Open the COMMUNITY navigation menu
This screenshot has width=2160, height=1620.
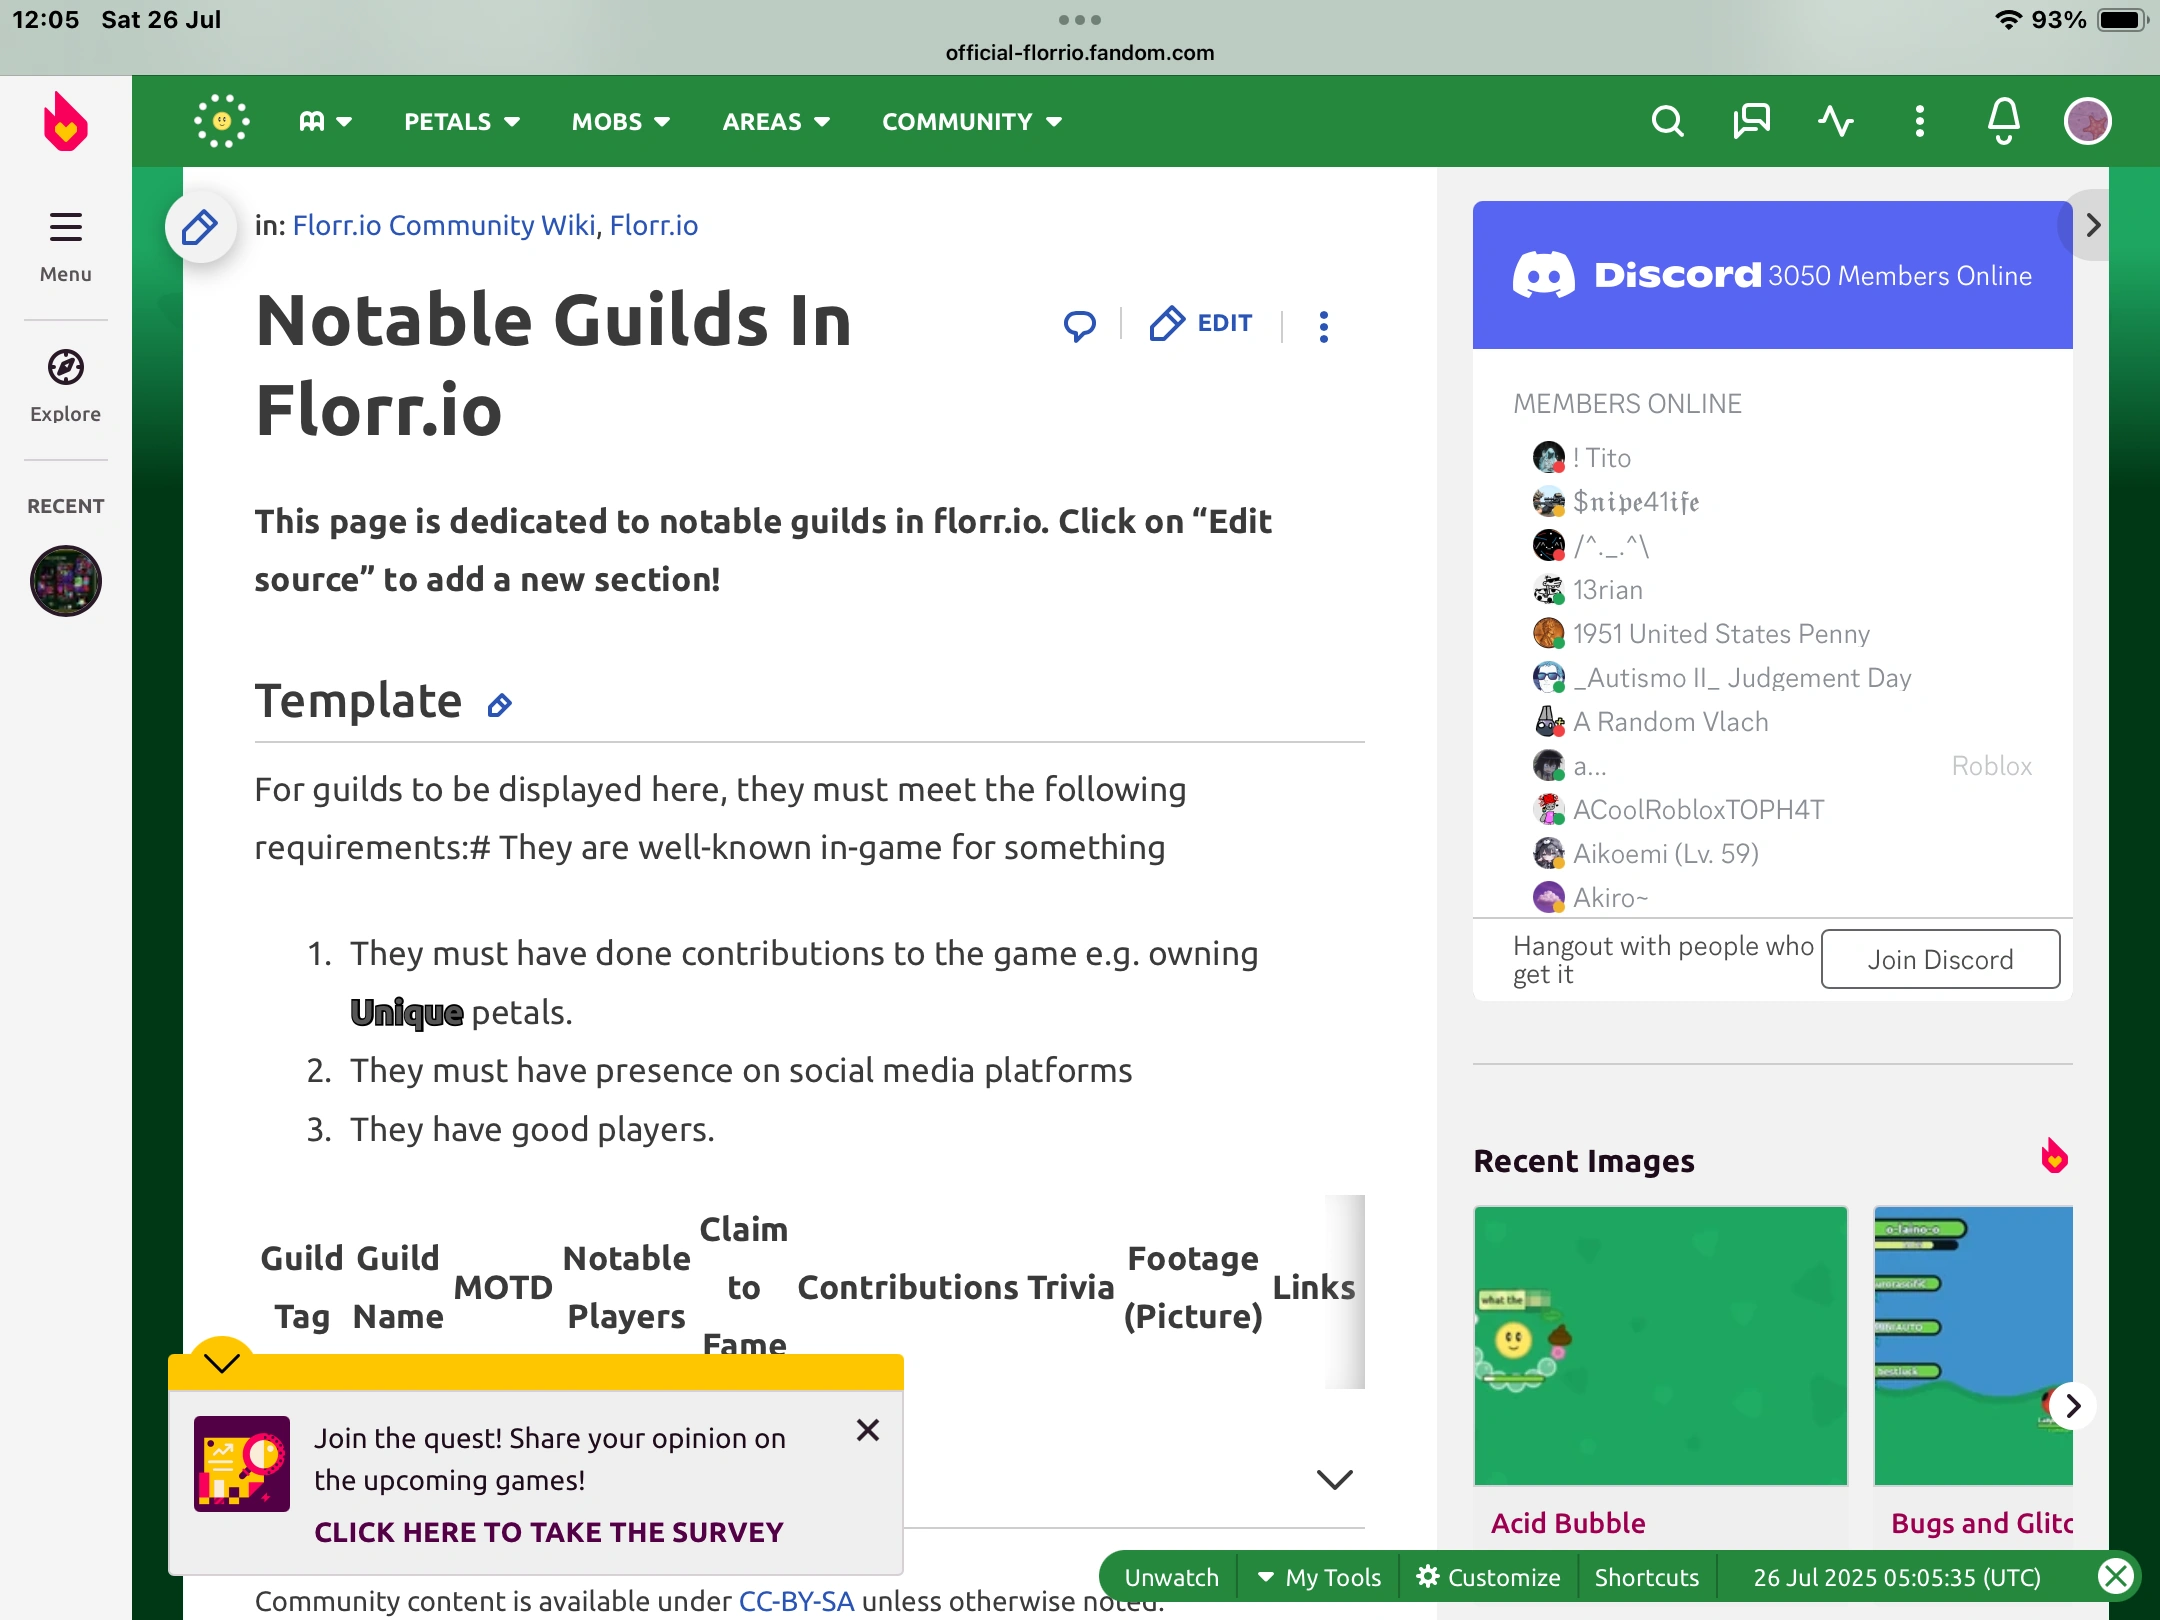click(x=971, y=122)
